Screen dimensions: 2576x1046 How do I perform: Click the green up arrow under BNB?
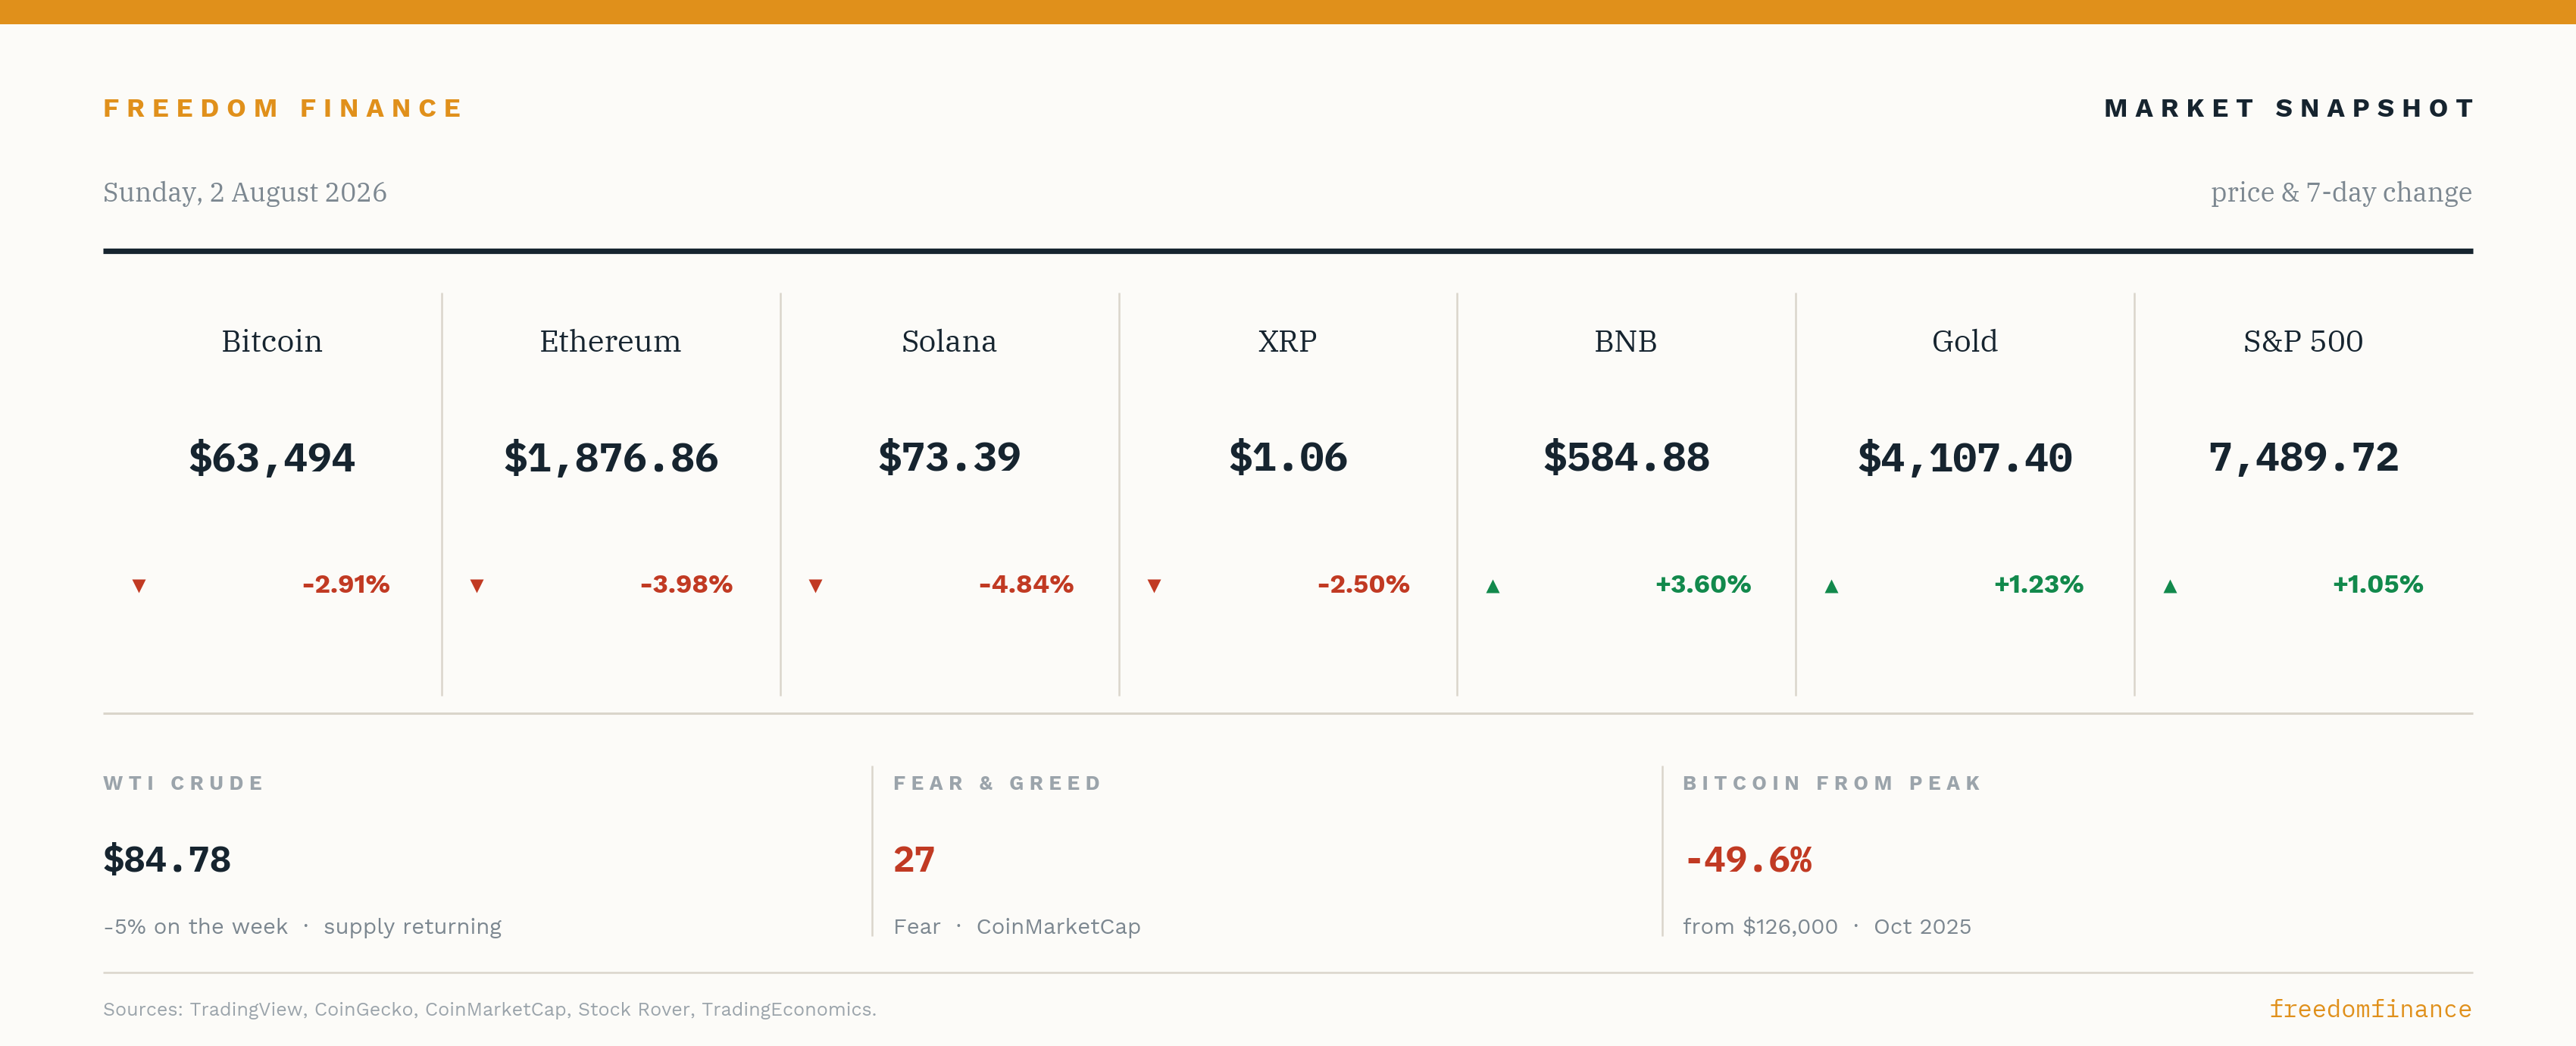pyautogui.click(x=1493, y=585)
